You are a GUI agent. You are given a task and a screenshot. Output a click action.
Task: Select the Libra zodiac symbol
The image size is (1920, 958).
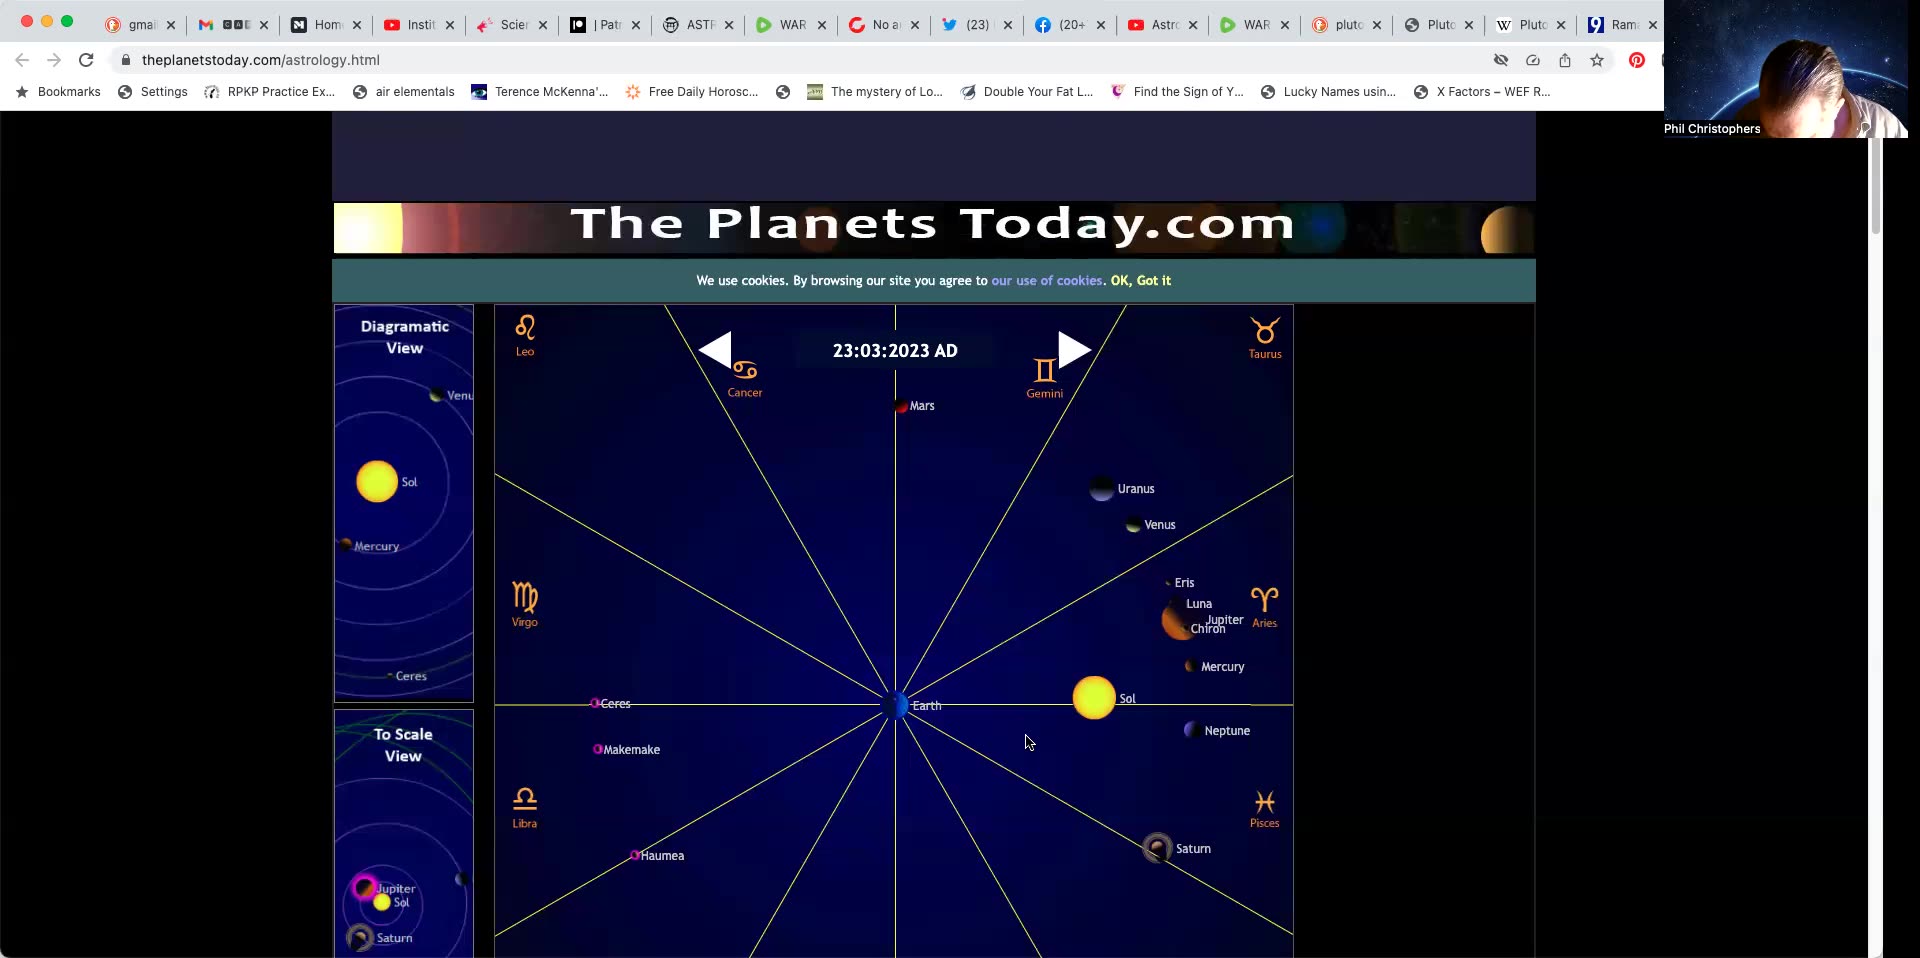(524, 798)
